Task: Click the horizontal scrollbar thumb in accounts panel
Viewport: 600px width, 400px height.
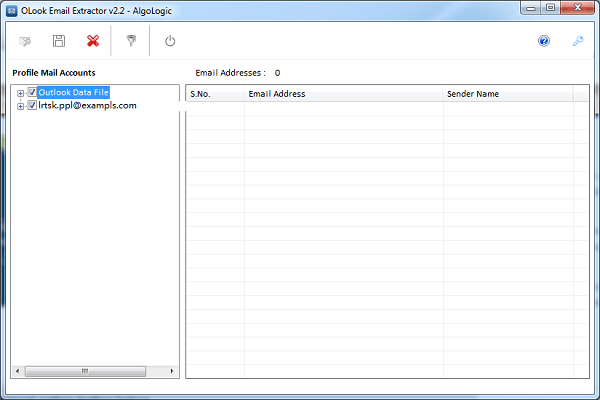Action: (85, 371)
